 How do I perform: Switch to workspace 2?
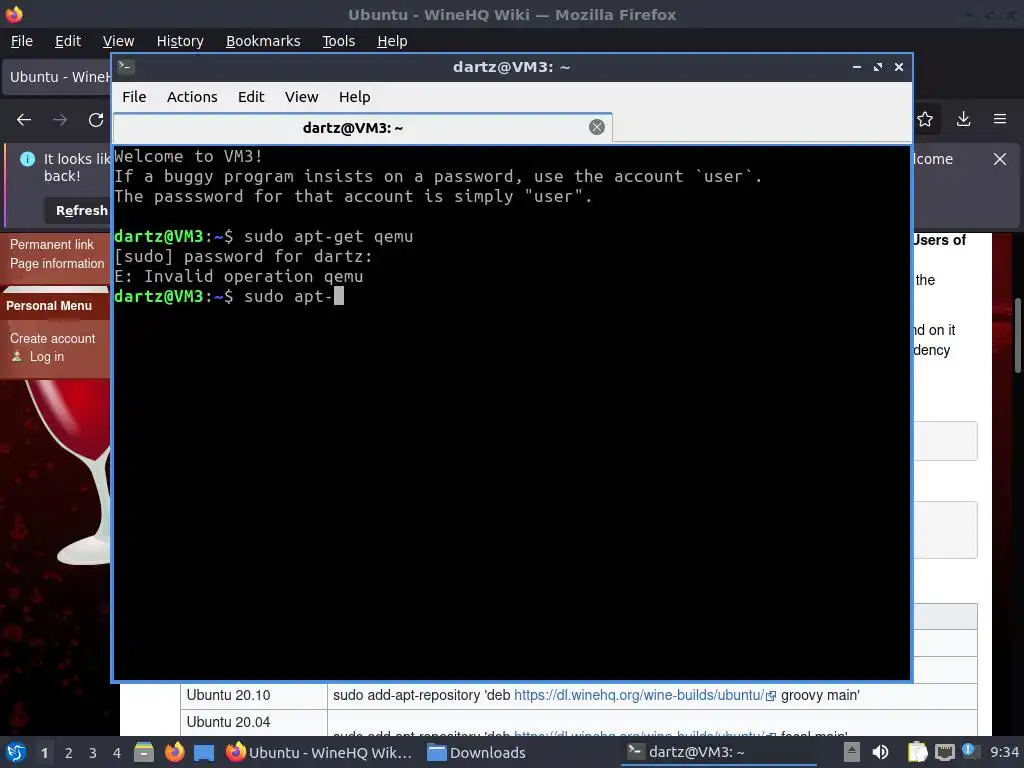coord(69,753)
